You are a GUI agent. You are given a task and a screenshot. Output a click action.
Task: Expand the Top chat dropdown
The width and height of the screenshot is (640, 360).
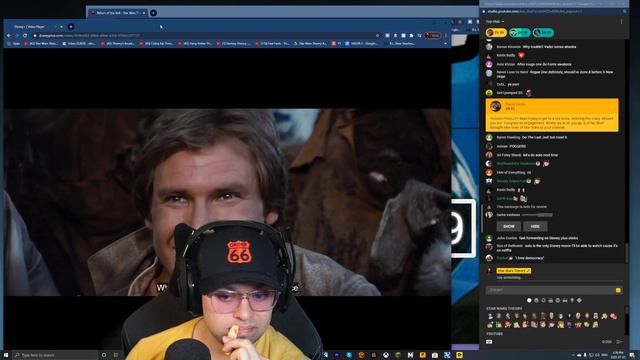click(x=495, y=21)
